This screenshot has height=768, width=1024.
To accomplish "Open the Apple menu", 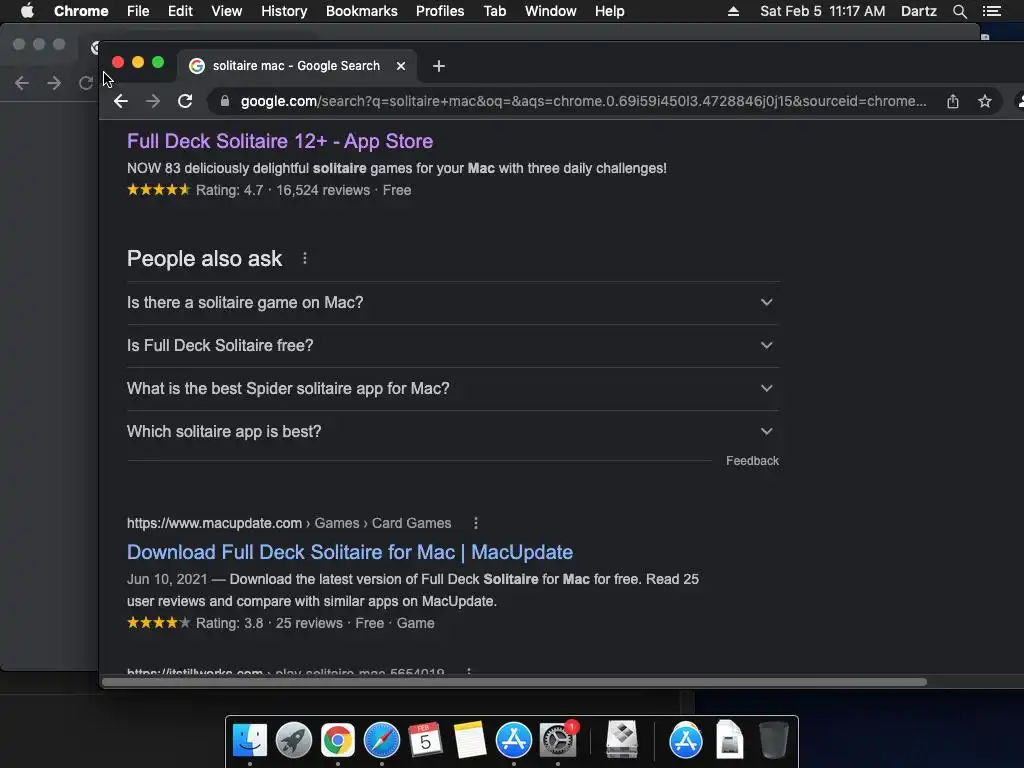I will [27, 11].
